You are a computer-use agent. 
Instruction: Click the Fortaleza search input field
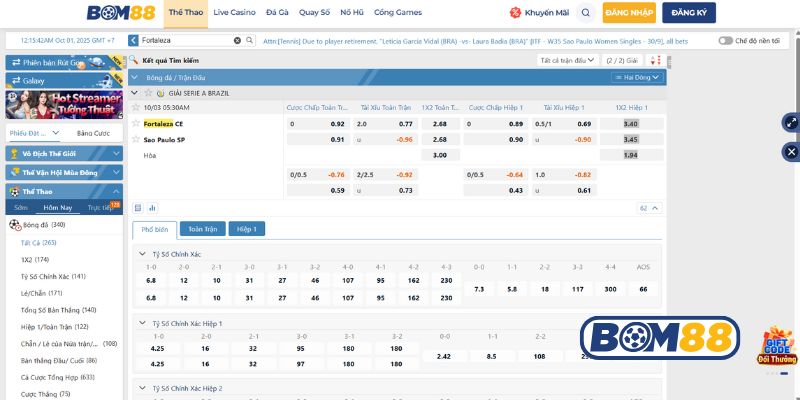[x=187, y=41]
